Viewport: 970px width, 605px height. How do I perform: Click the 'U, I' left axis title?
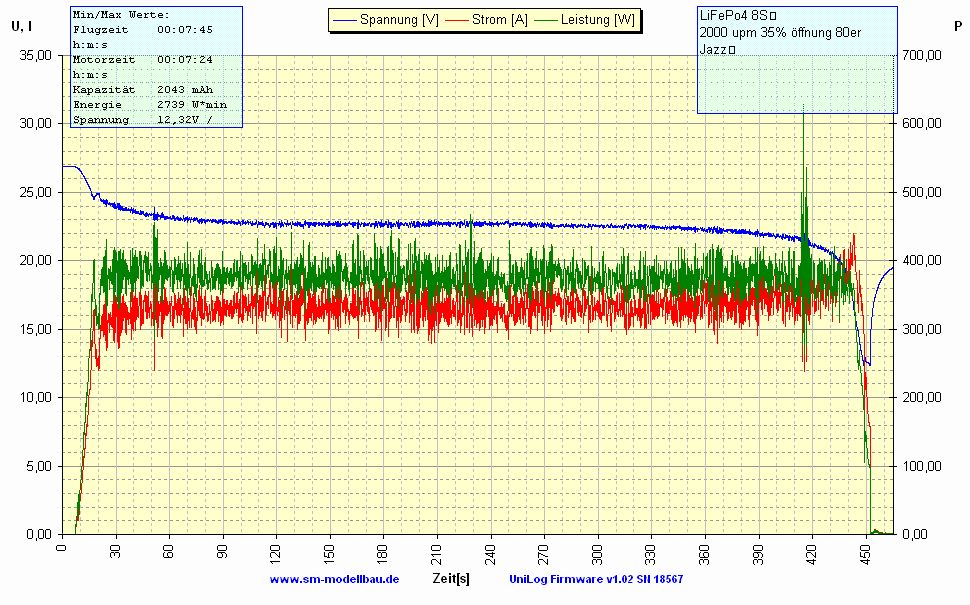pos(22,27)
